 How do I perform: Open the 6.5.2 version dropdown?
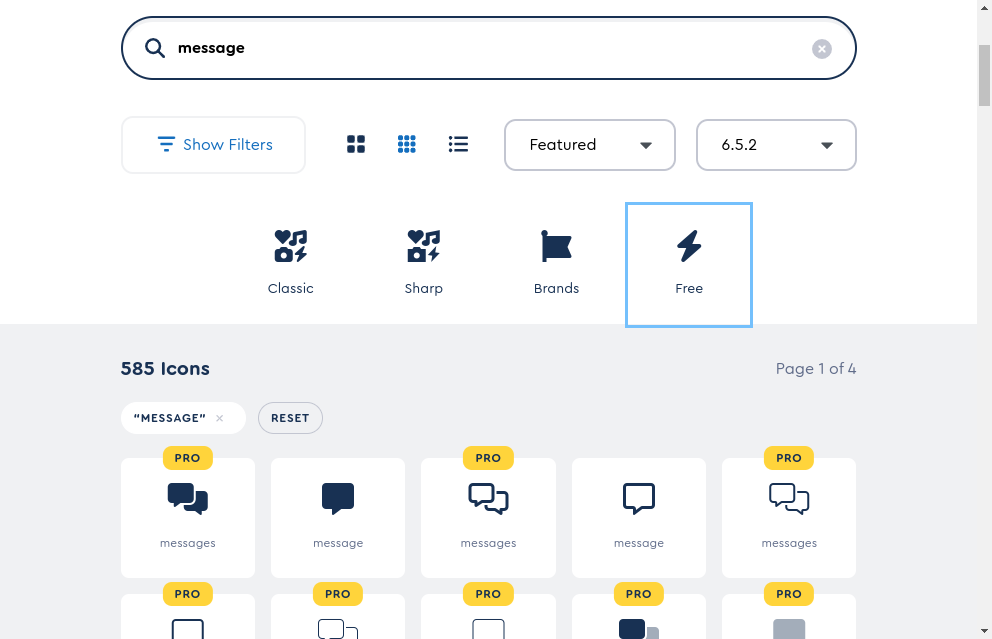[x=776, y=145]
